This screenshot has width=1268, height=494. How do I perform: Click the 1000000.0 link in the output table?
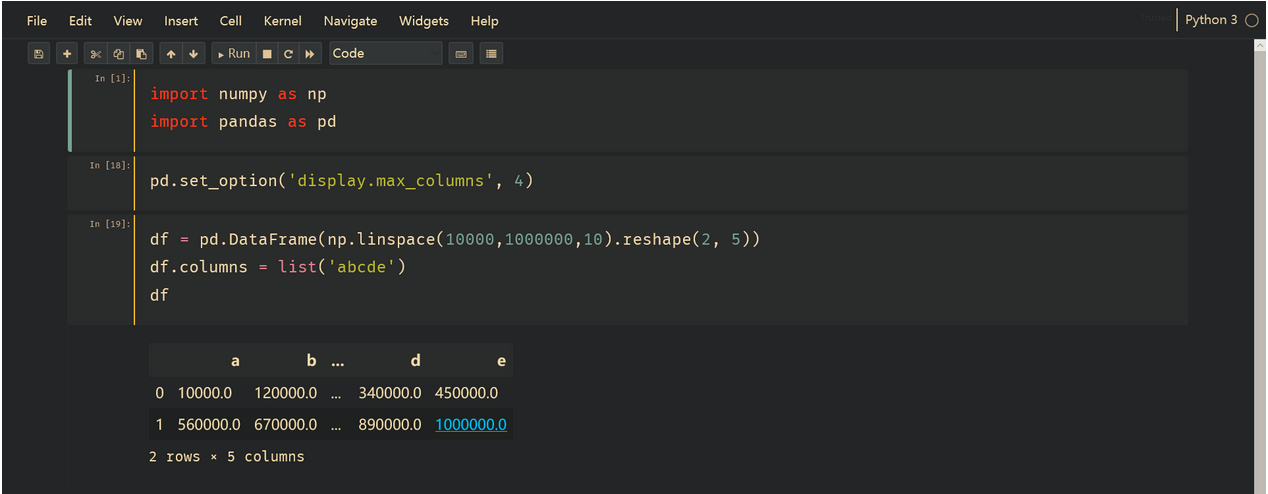tap(471, 425)
